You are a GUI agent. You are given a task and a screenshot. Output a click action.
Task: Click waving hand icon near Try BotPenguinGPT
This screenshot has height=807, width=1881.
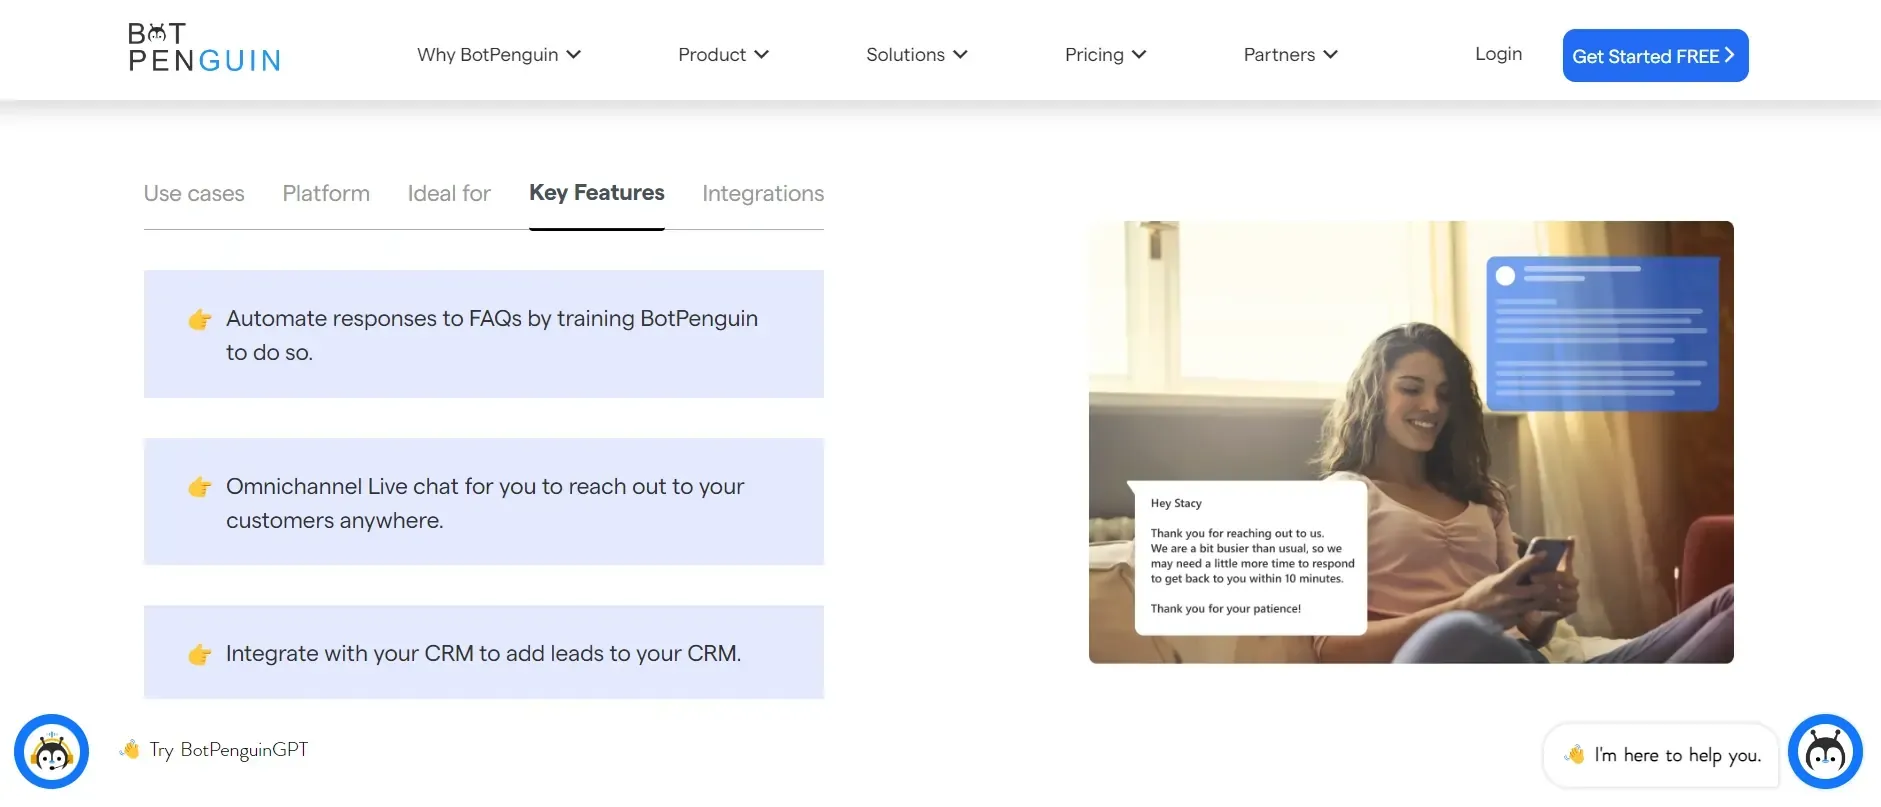130,749
